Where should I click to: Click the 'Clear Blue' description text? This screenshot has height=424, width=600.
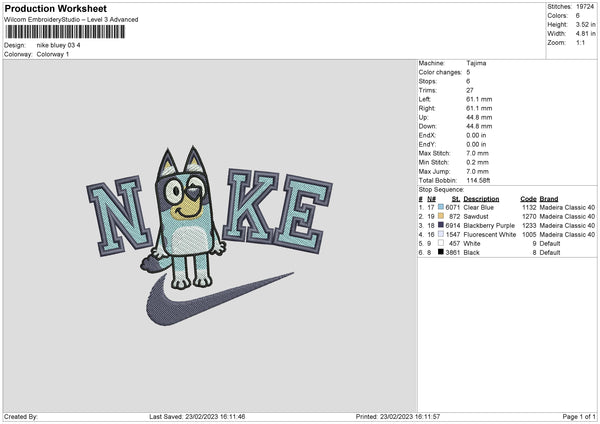[478, 207]
